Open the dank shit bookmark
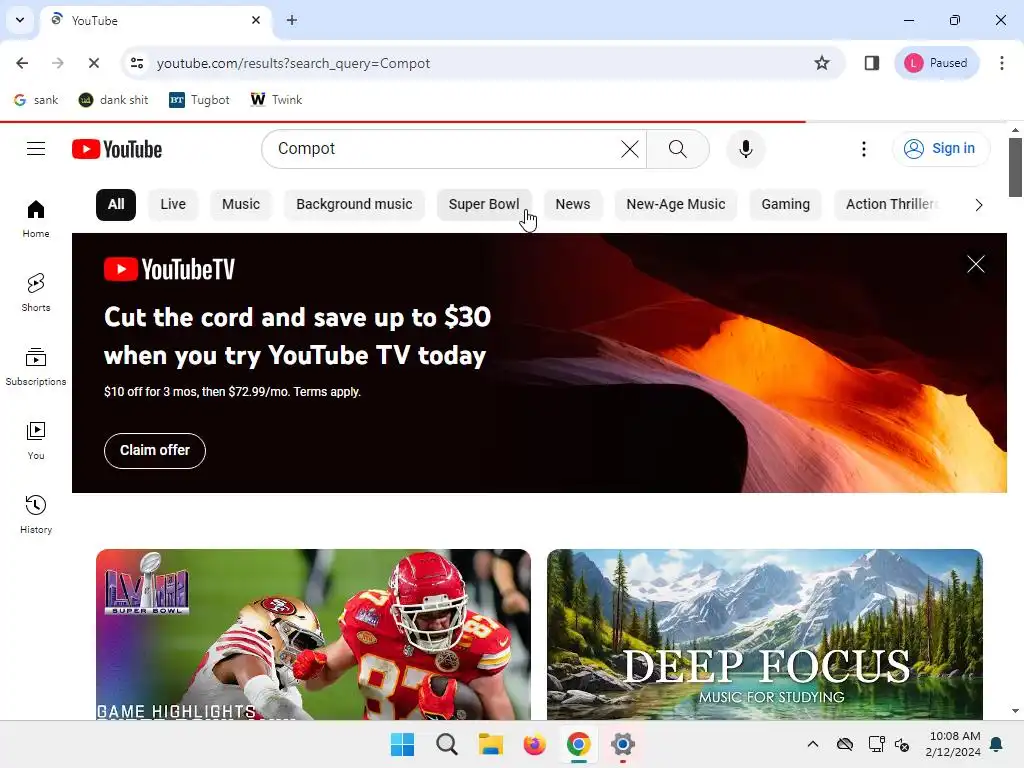The height and width of the screenshot is (768, 1024). pos(114,100)
